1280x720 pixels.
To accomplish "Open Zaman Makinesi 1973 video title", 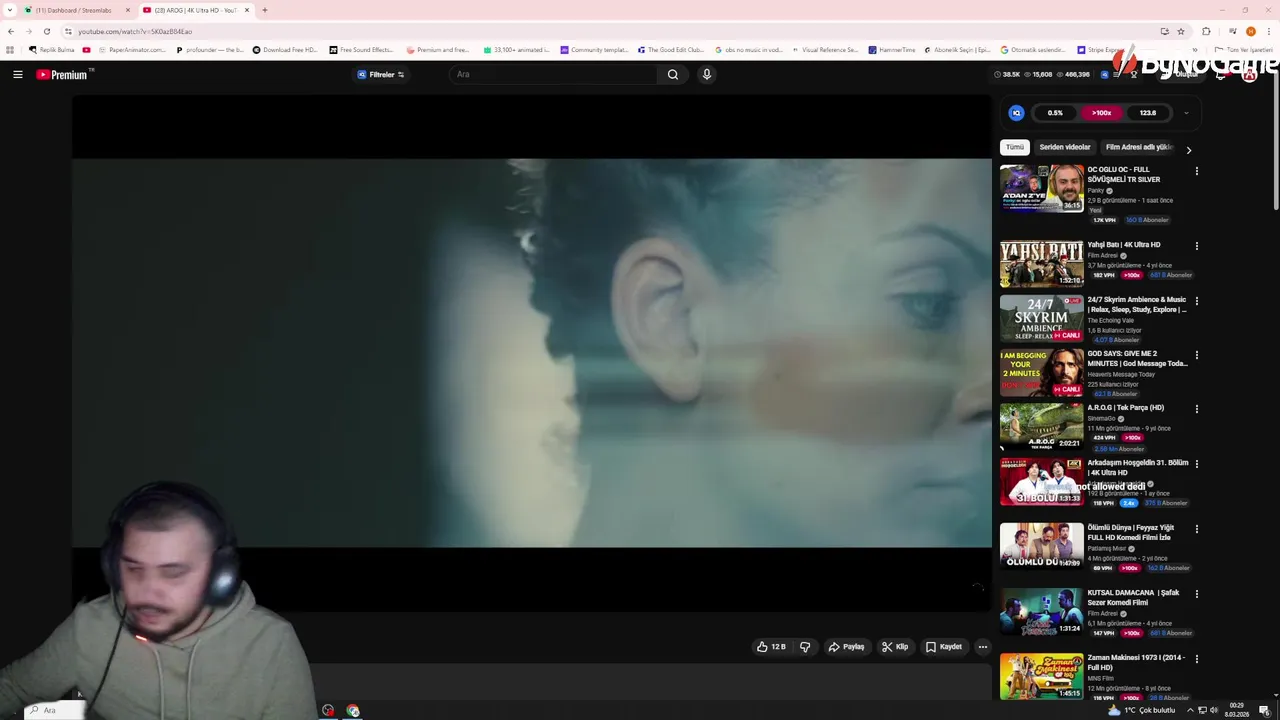I will tap(1136, 663).
